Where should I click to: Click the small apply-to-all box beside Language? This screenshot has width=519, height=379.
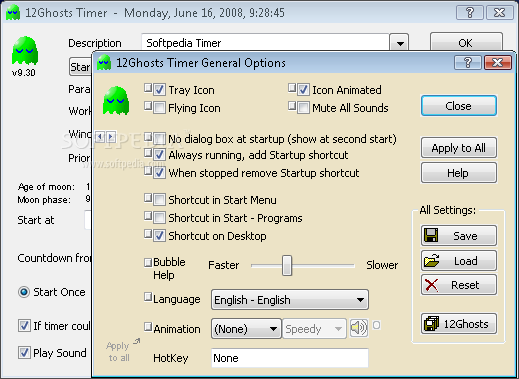148,297
